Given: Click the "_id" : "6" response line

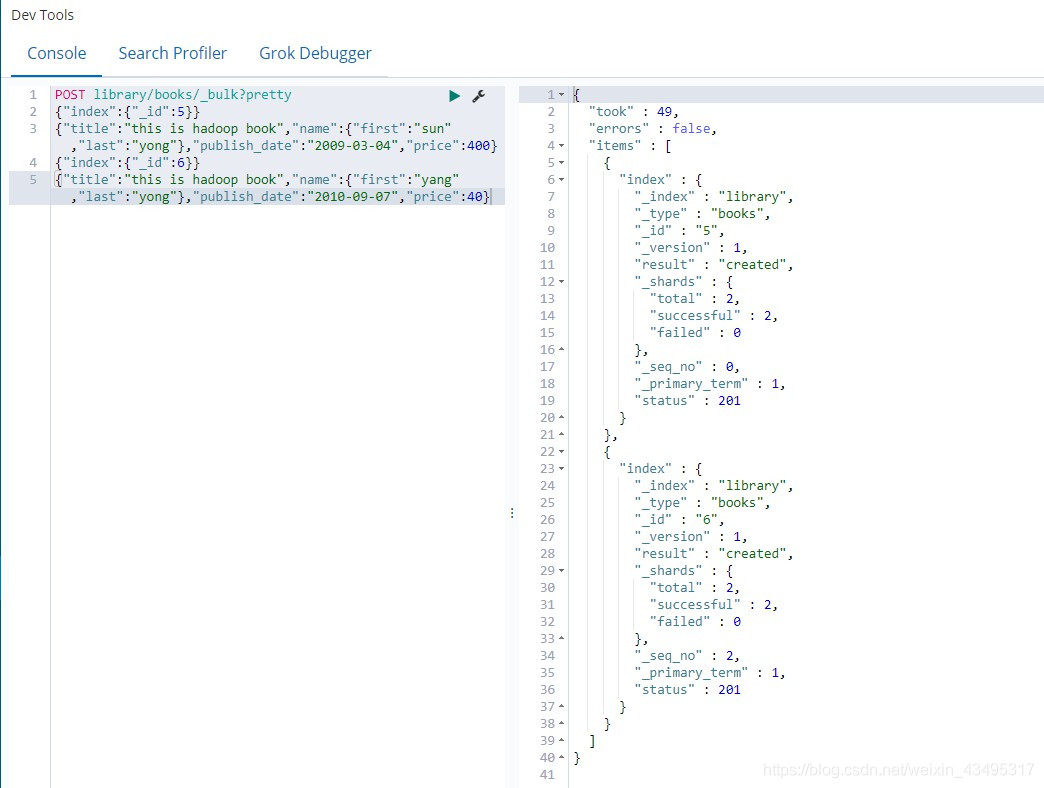Looking at the screenshot, I should click(x=679, y=520).
